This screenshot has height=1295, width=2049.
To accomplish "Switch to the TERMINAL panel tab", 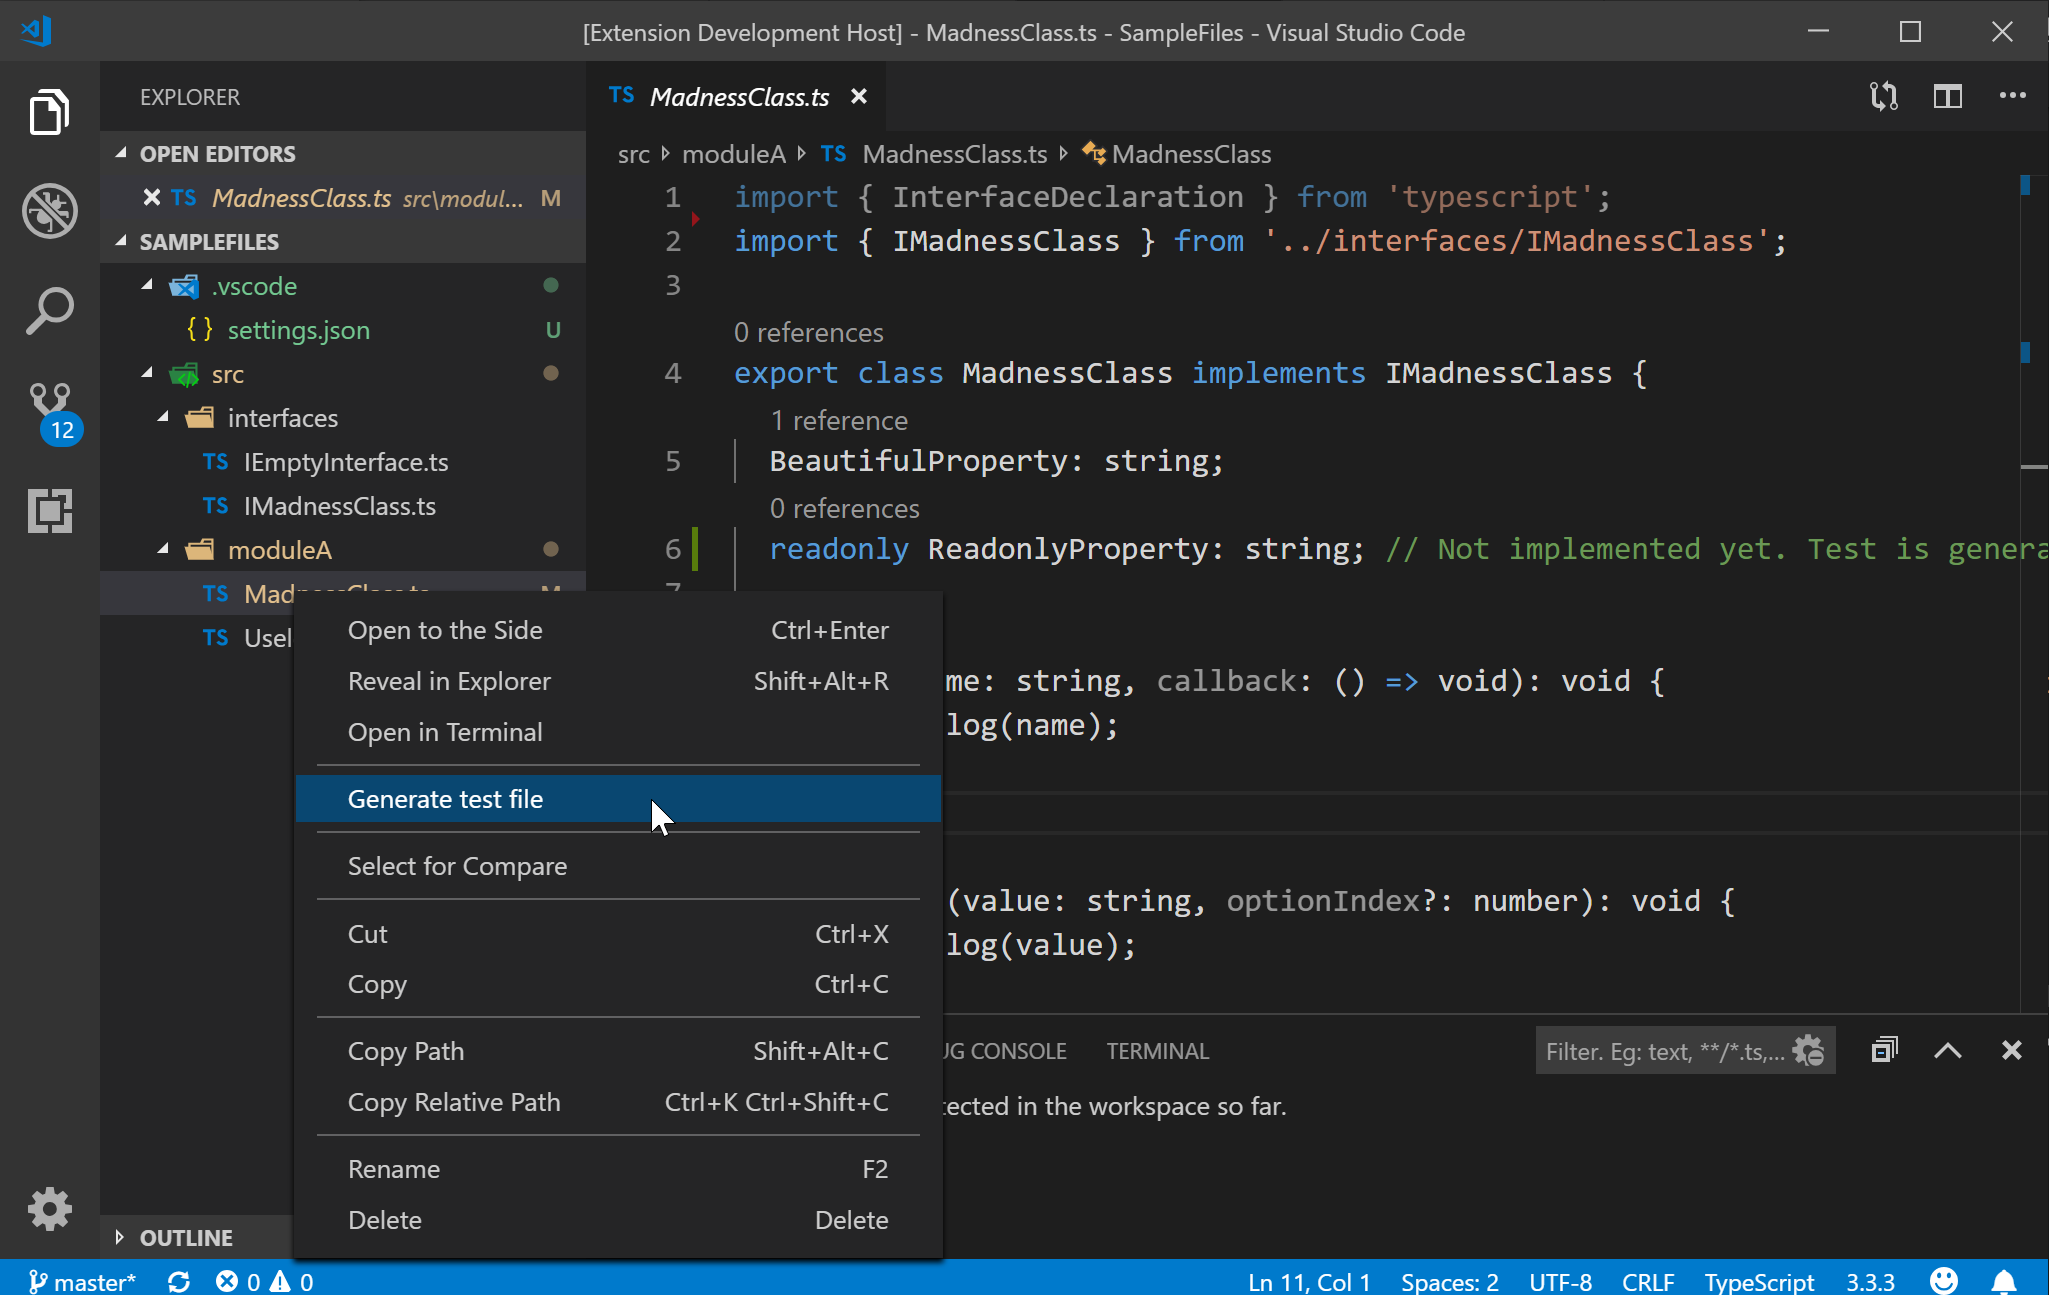I will point(1157,1051).
